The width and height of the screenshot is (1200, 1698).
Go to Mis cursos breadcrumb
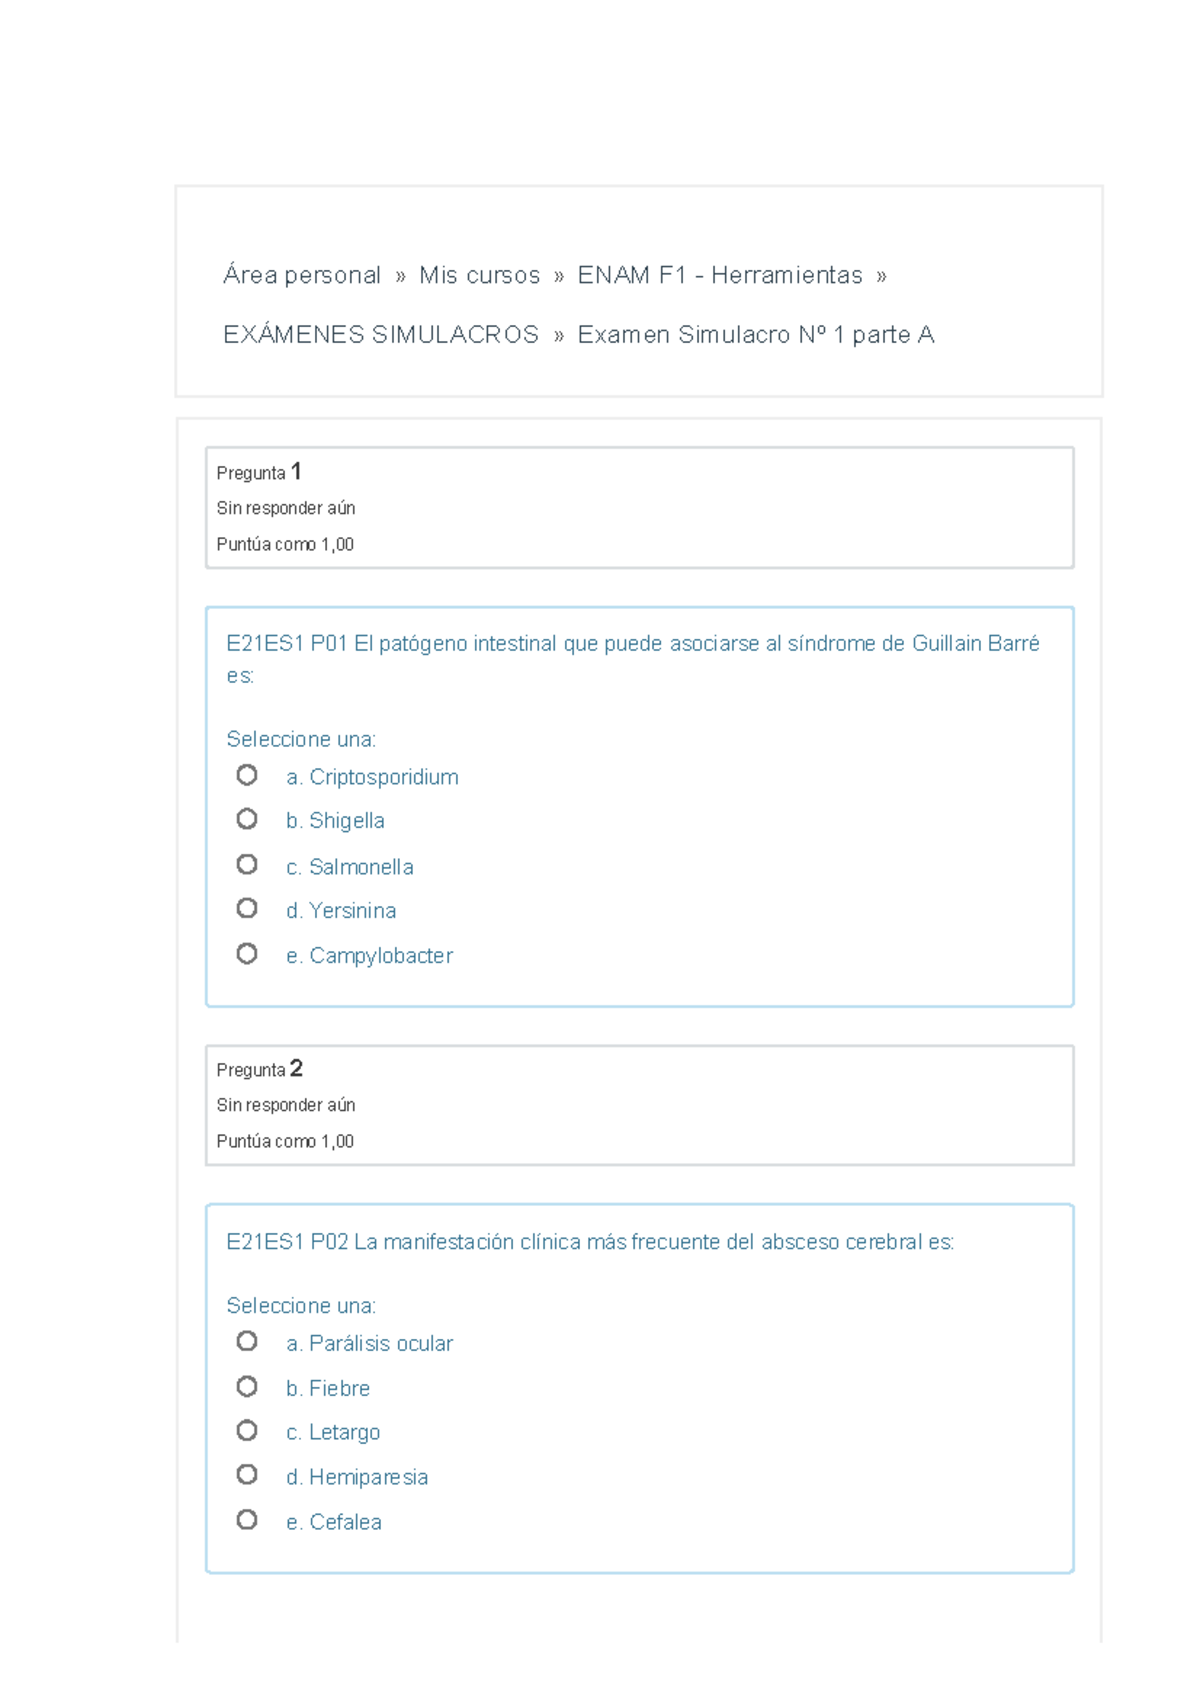(x=479, y=275)
